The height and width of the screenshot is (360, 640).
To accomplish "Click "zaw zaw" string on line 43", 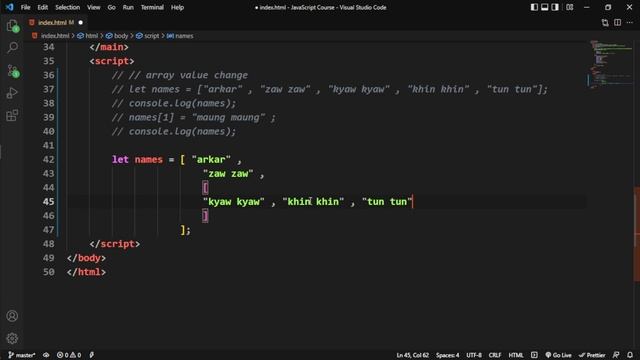I will [x=228, y=174].
